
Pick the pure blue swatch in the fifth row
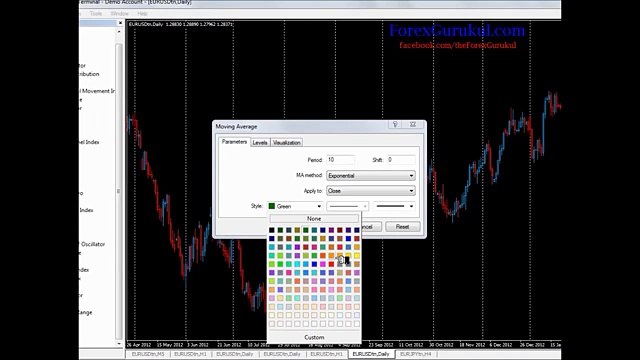tap(314, 264)
